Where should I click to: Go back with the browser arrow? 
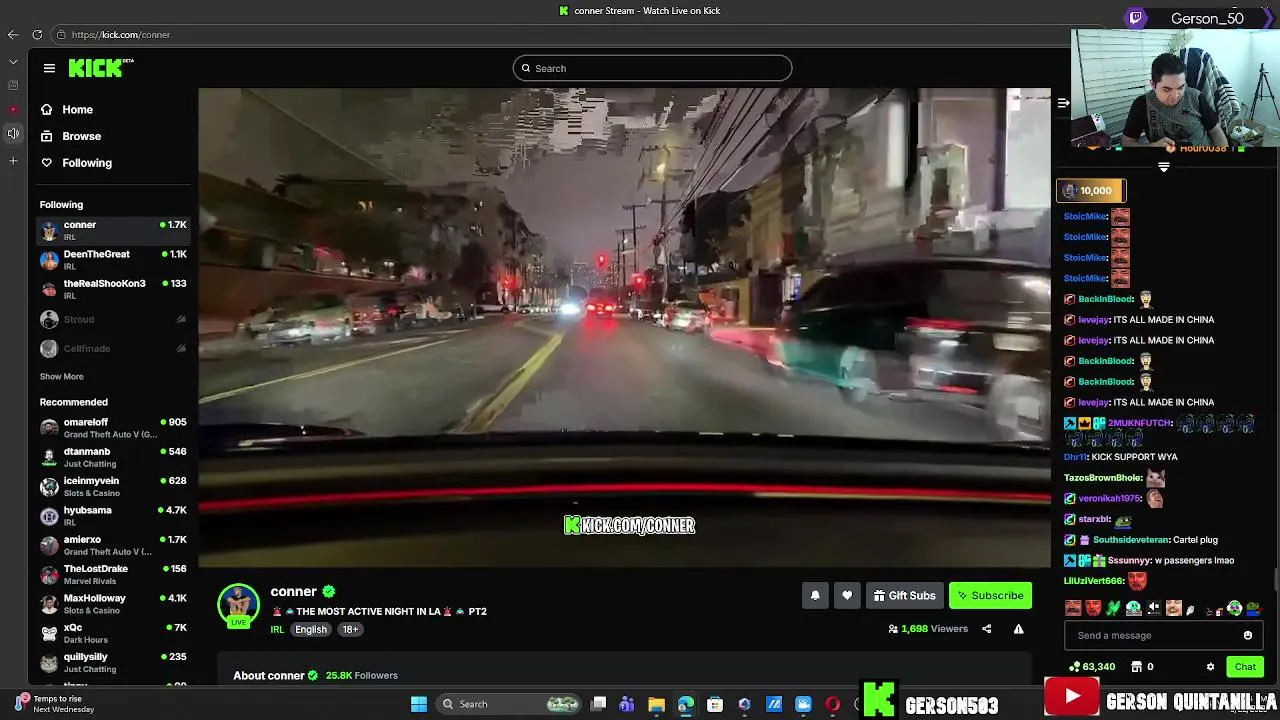13,34
